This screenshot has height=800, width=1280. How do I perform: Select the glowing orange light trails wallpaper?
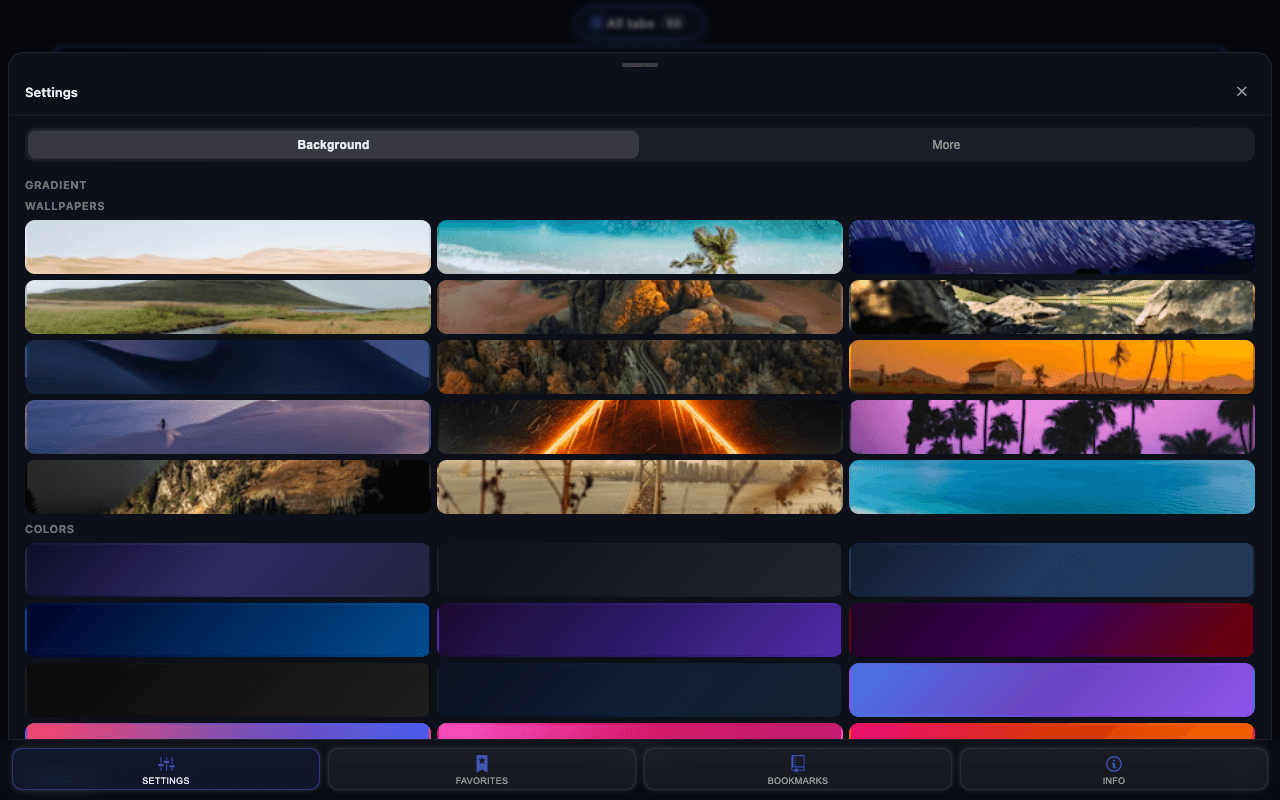[640, 427]
